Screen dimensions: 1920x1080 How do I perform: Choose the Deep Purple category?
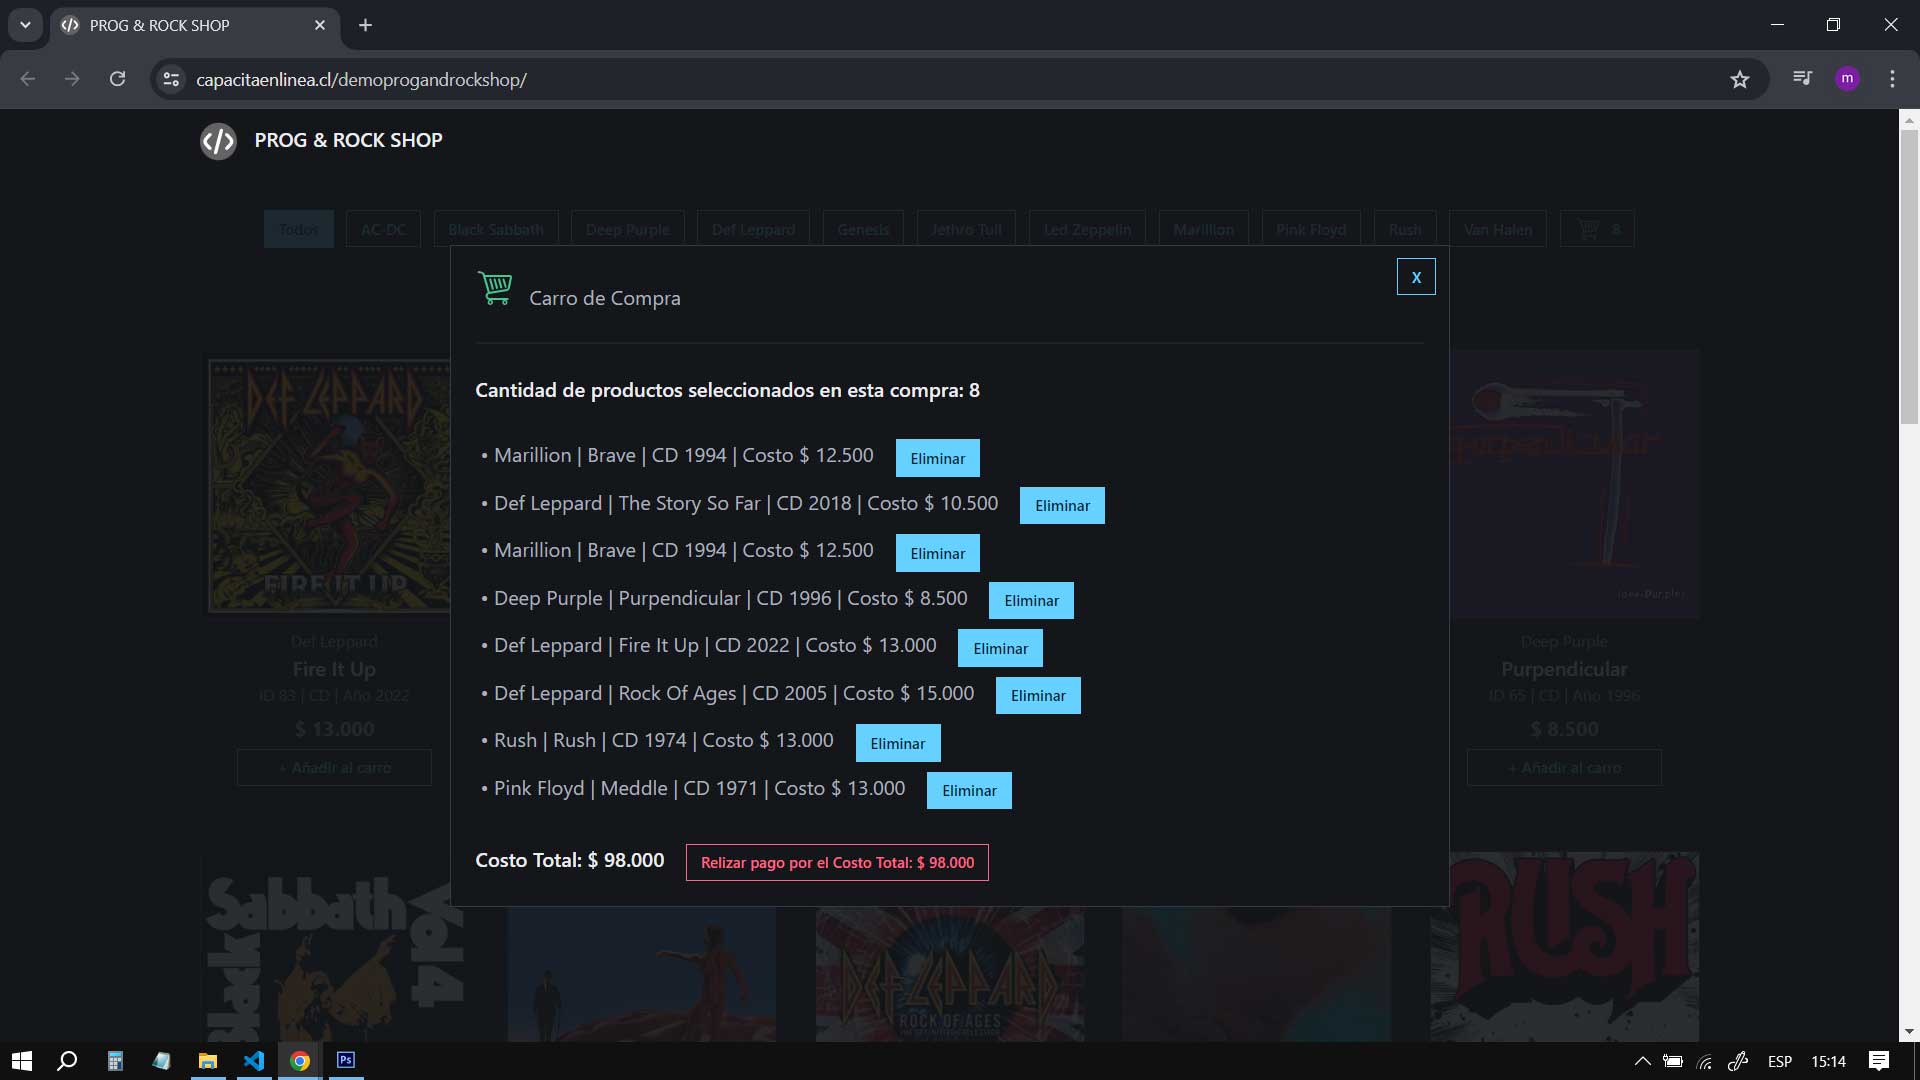(x=628, y=230)
